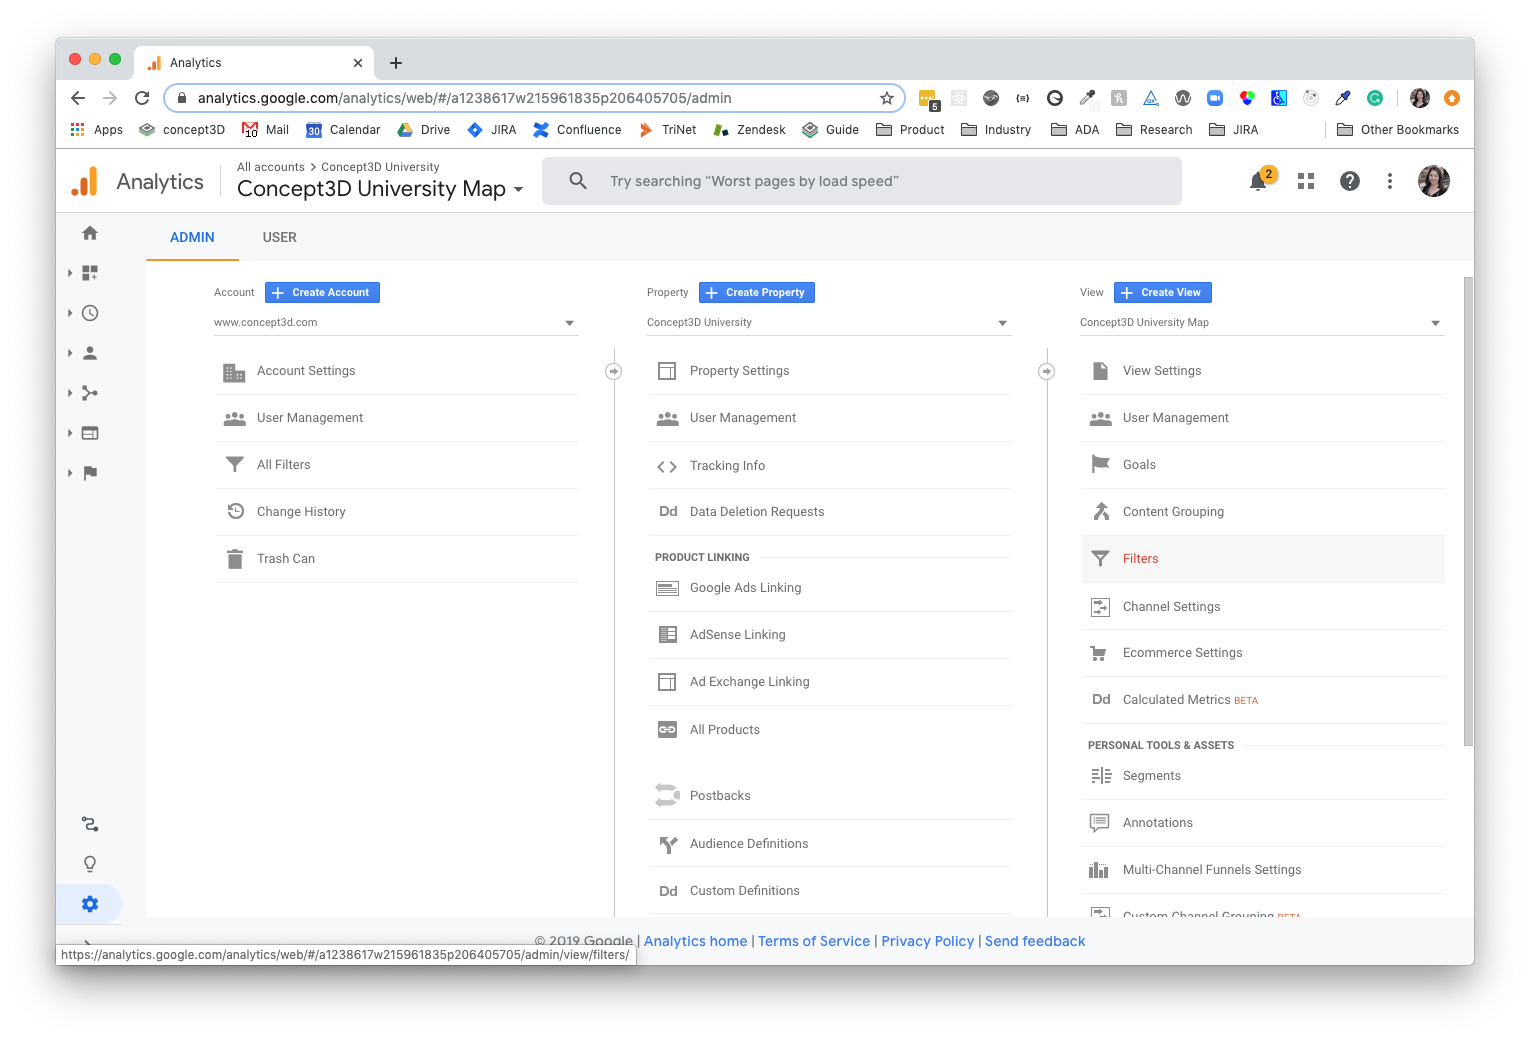The image size is (1530, 1039).
Task: Open Audience Definitions under Property
Action: click(830, 844)
